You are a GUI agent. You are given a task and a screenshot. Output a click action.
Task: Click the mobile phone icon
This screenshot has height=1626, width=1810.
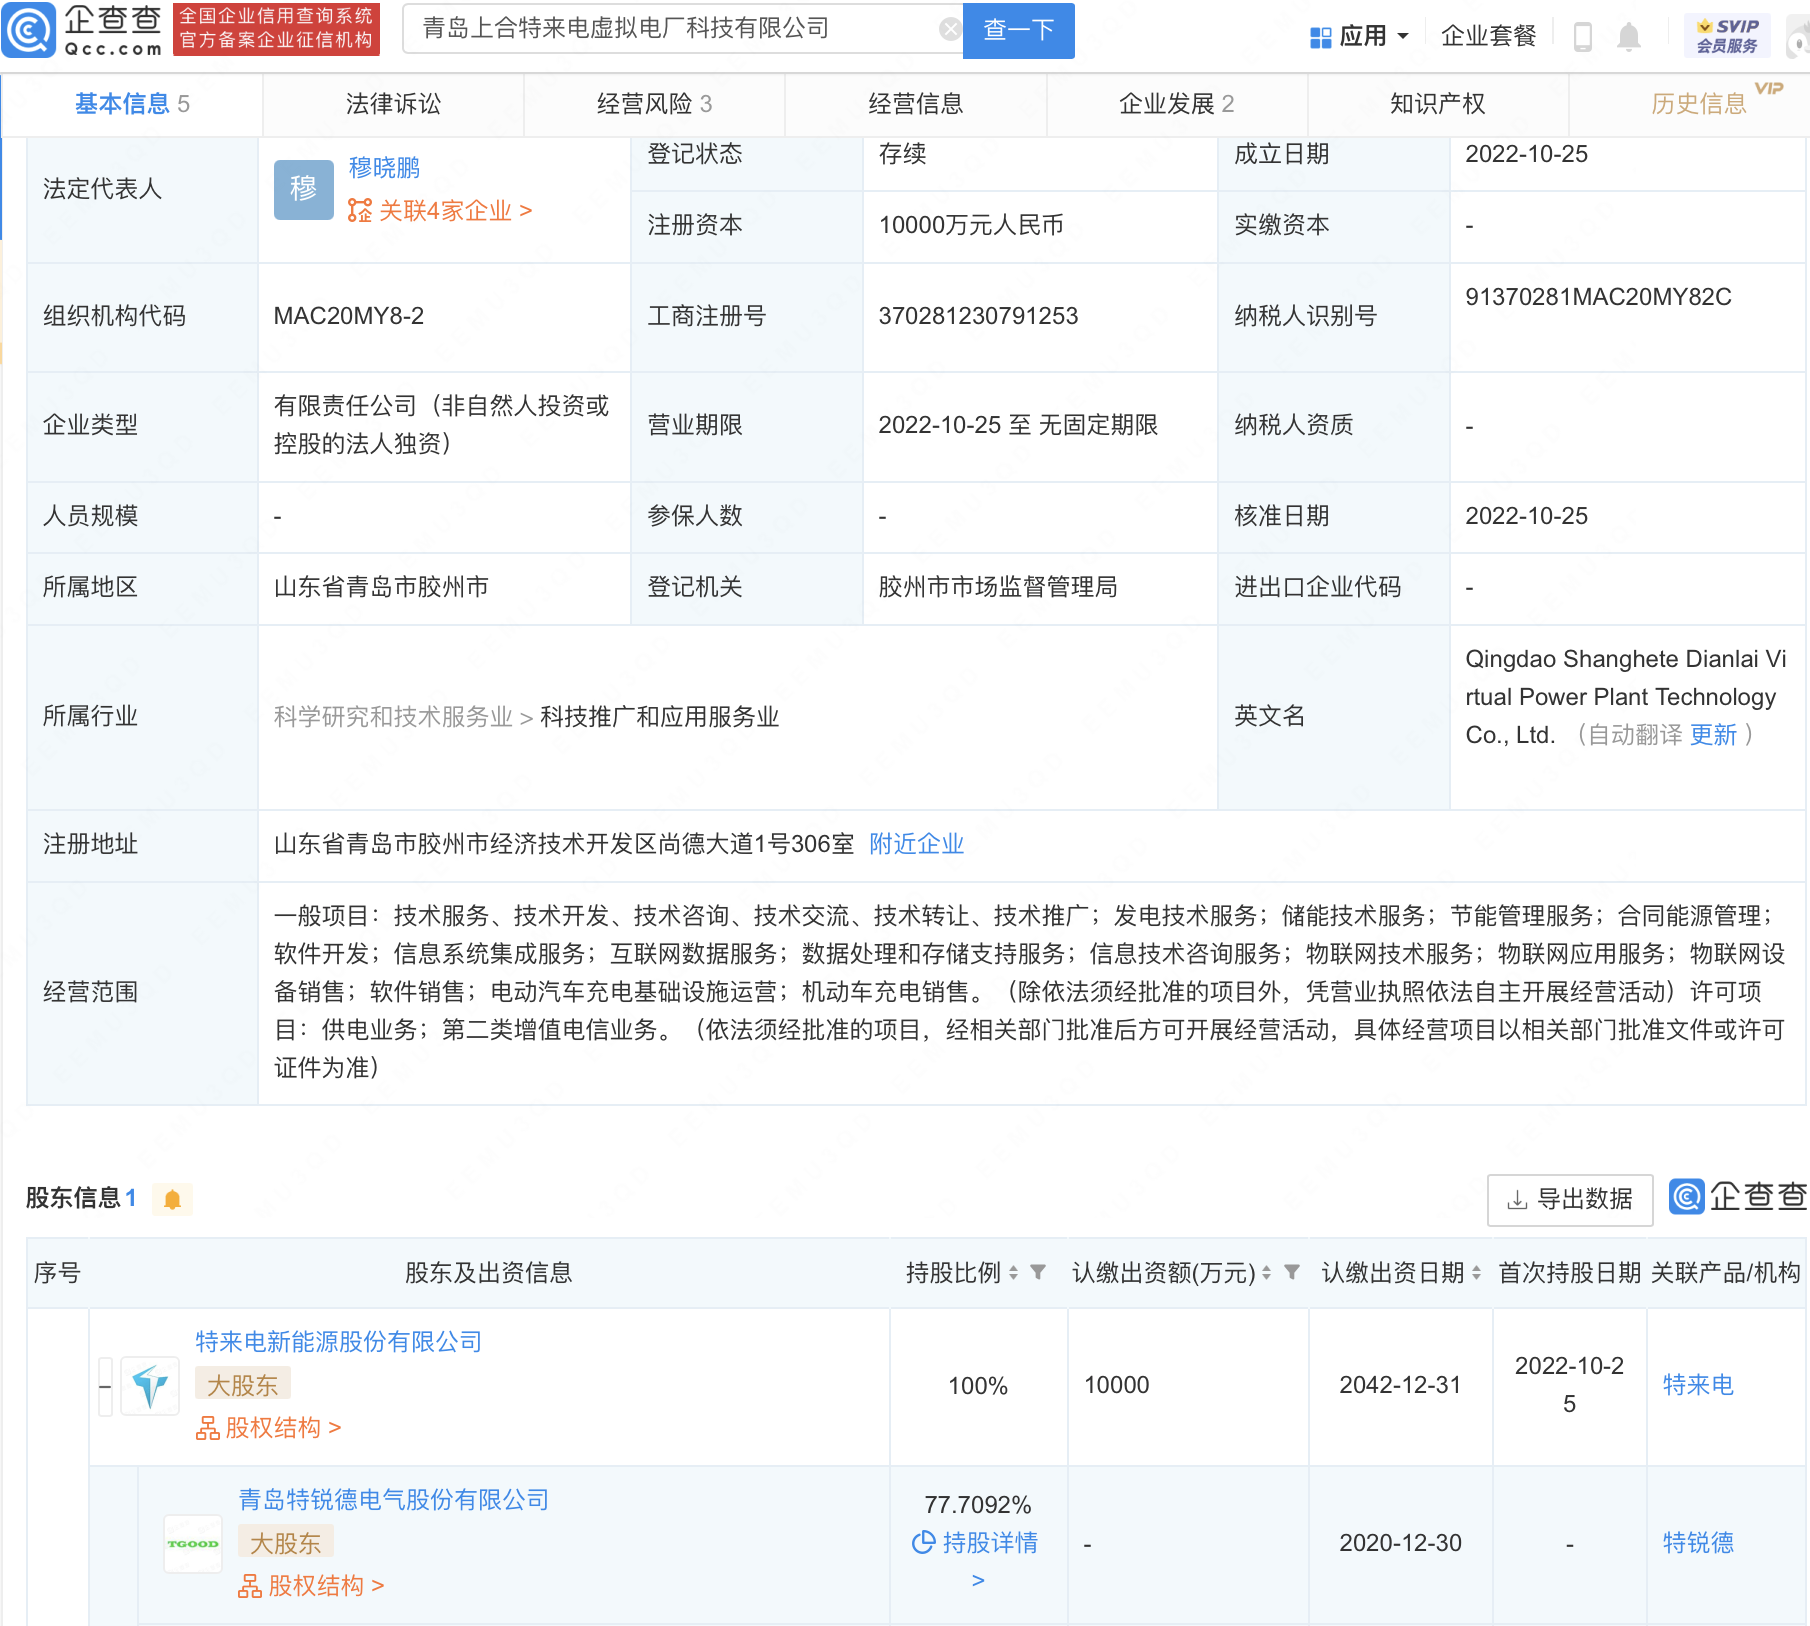(1583, 37)
